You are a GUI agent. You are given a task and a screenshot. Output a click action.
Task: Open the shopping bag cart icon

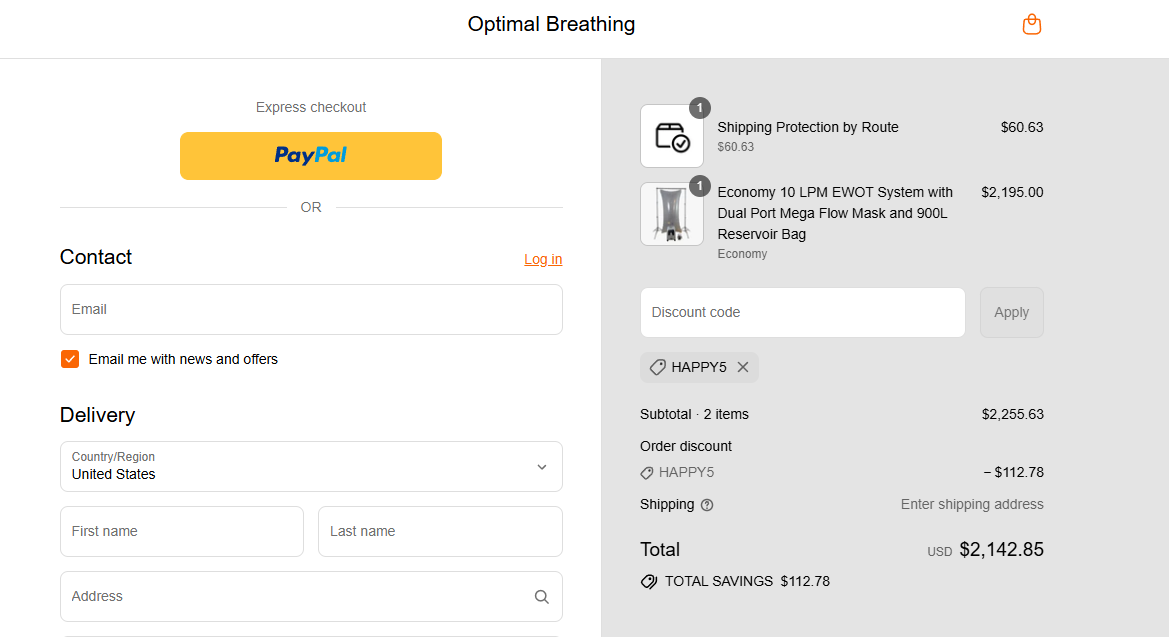click(x=1031, y=25)
